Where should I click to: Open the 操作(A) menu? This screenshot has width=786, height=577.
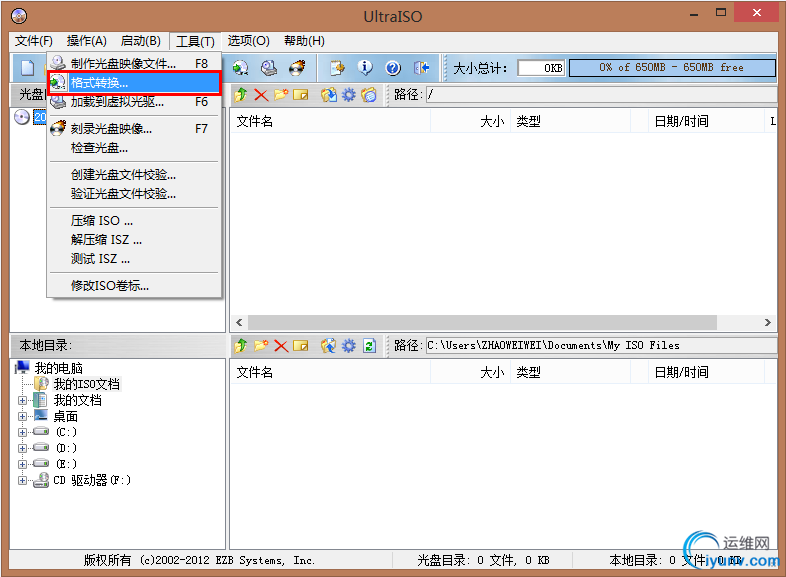coord(87,41)
